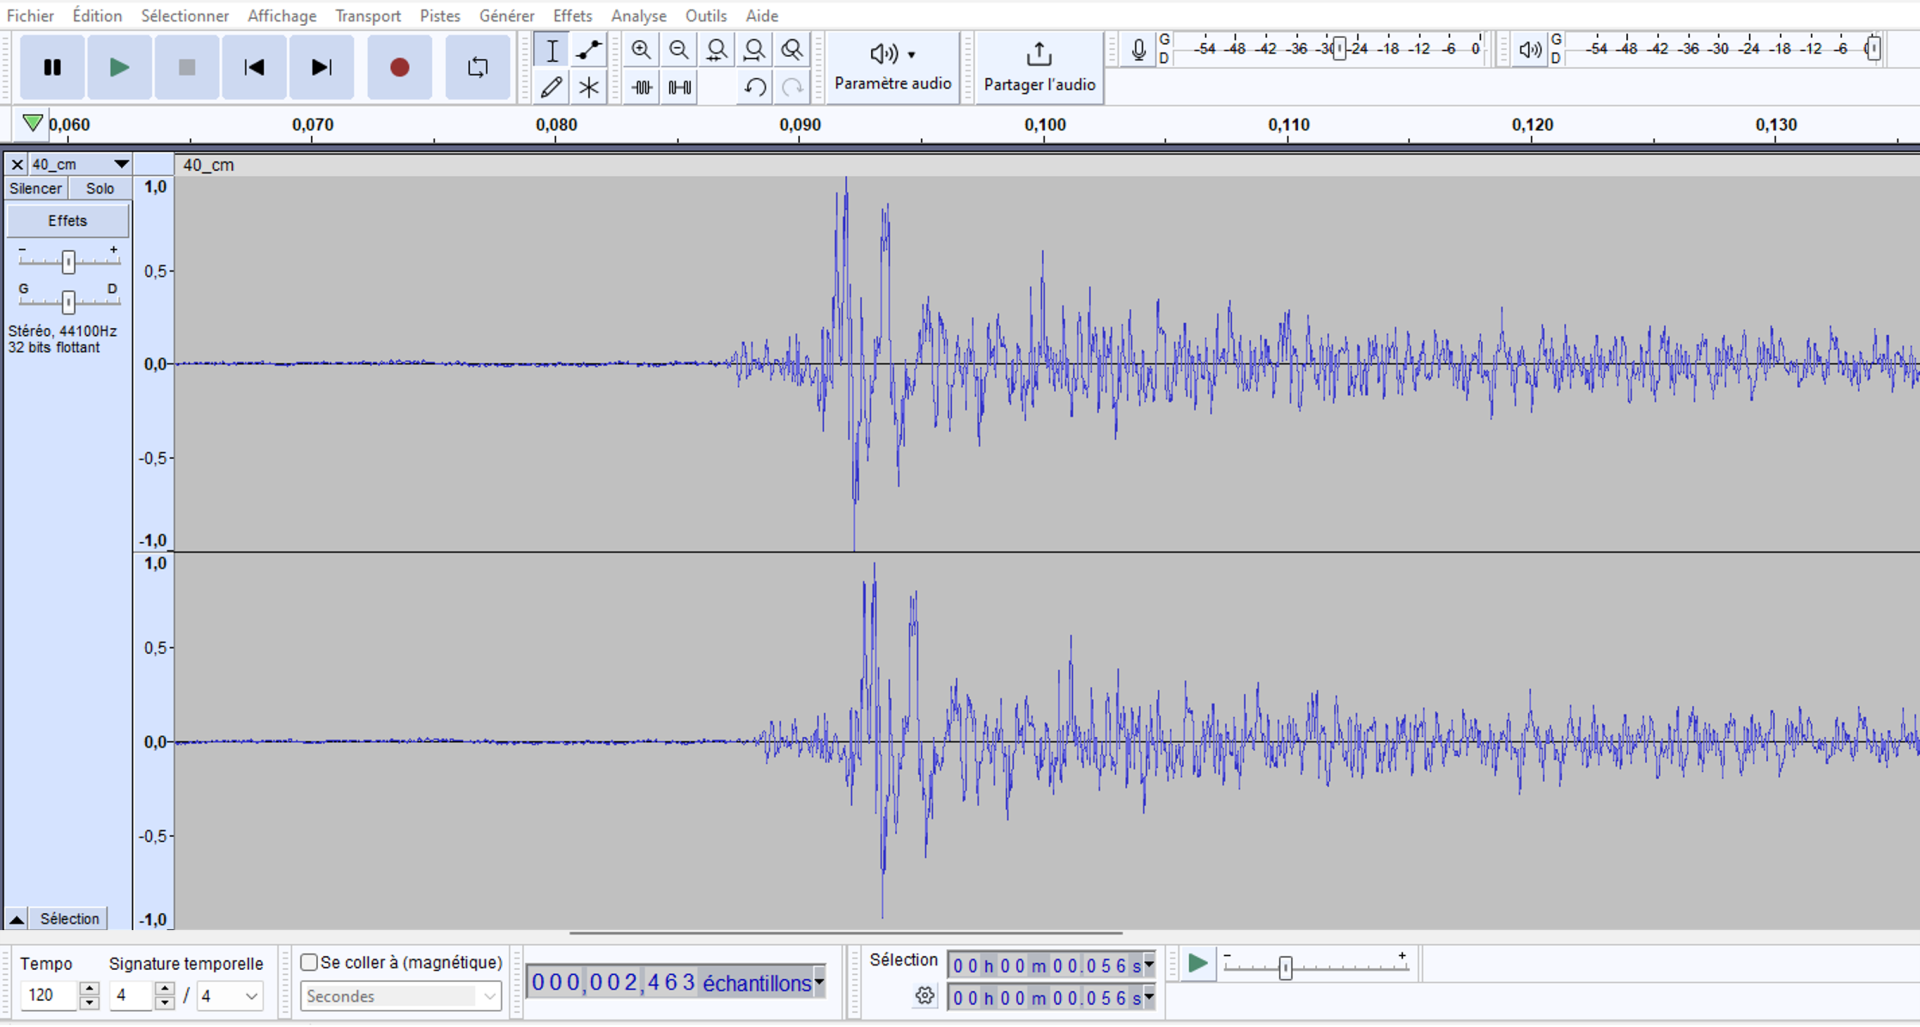Click Play-at-speed green button

1197,964
